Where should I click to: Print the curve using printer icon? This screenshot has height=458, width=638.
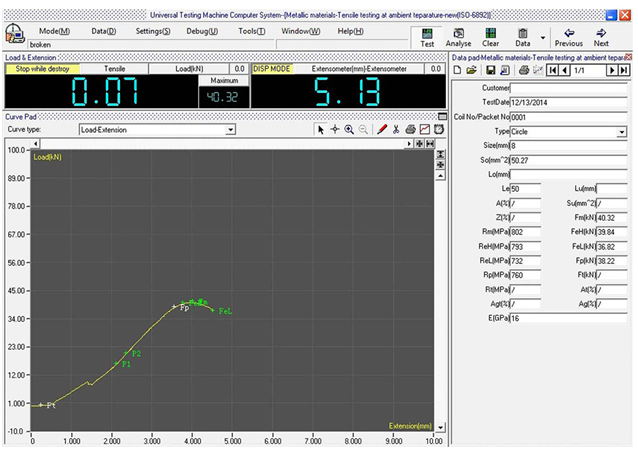click(410, 130)
